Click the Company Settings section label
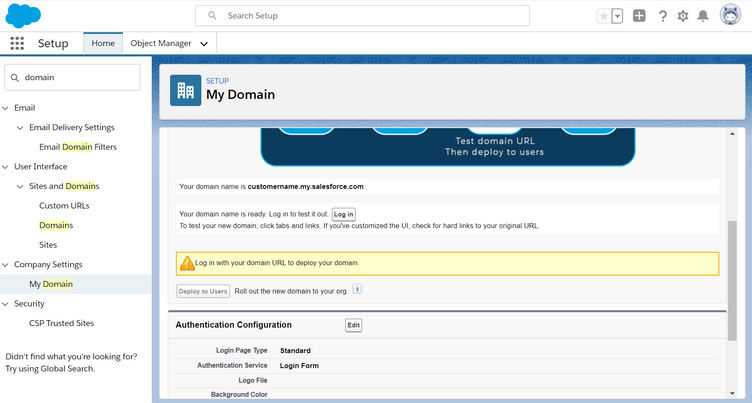Image resolution: width=752 pixels, height=403 pixels. tap(48, 264)
